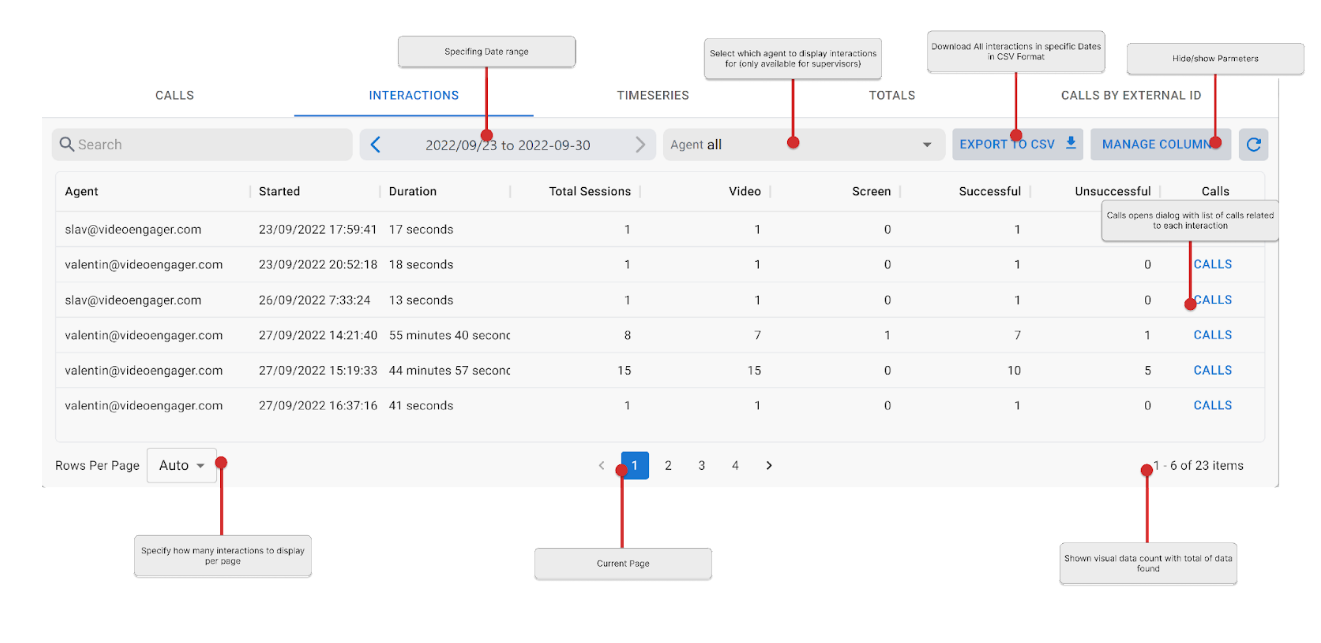The image size is (1321, 643).
Task: Switch to the Calls tab
Action: point(174,96)
